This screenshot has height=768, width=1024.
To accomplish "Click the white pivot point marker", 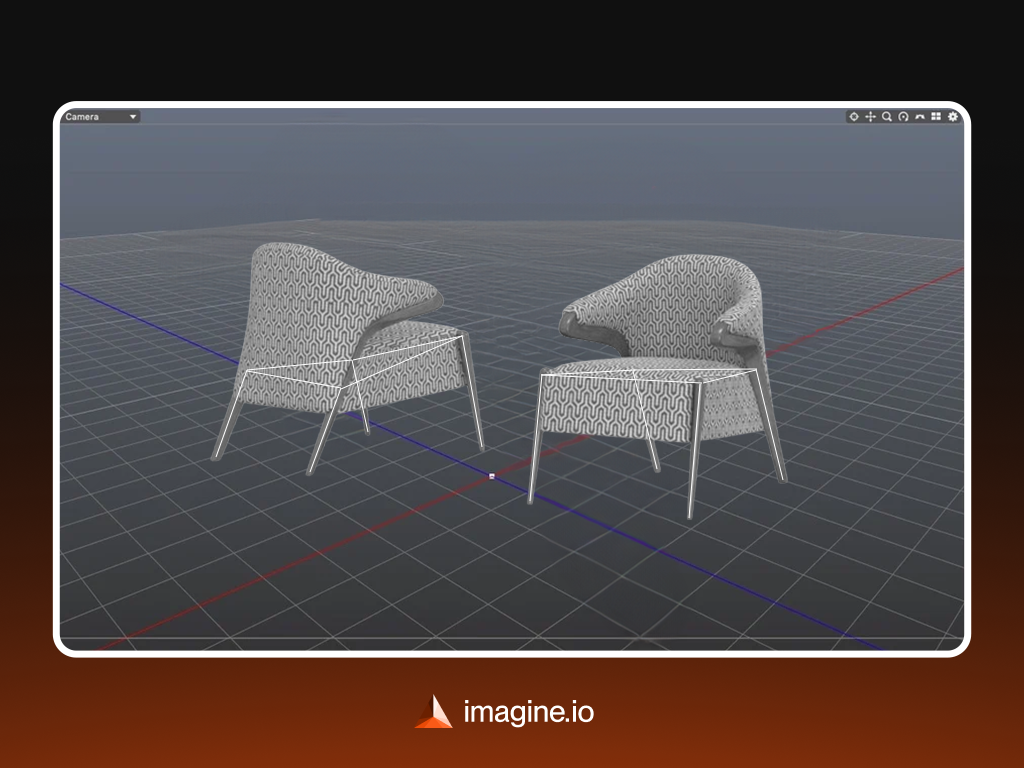I will point(490,476).
